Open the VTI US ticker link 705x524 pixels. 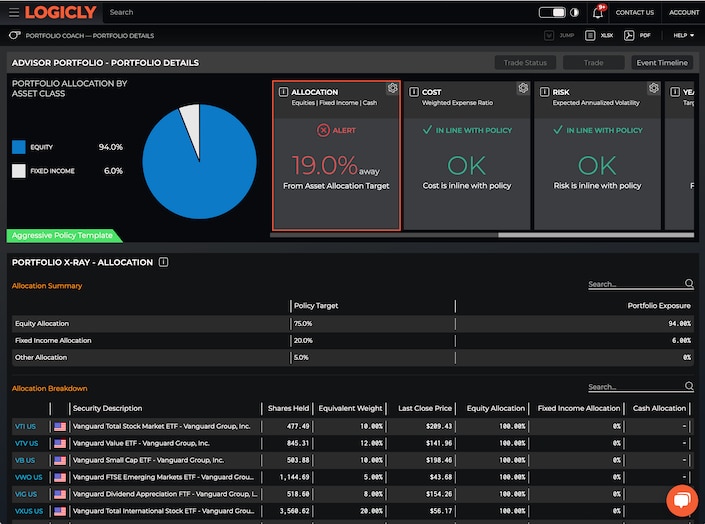pos(25,426)
